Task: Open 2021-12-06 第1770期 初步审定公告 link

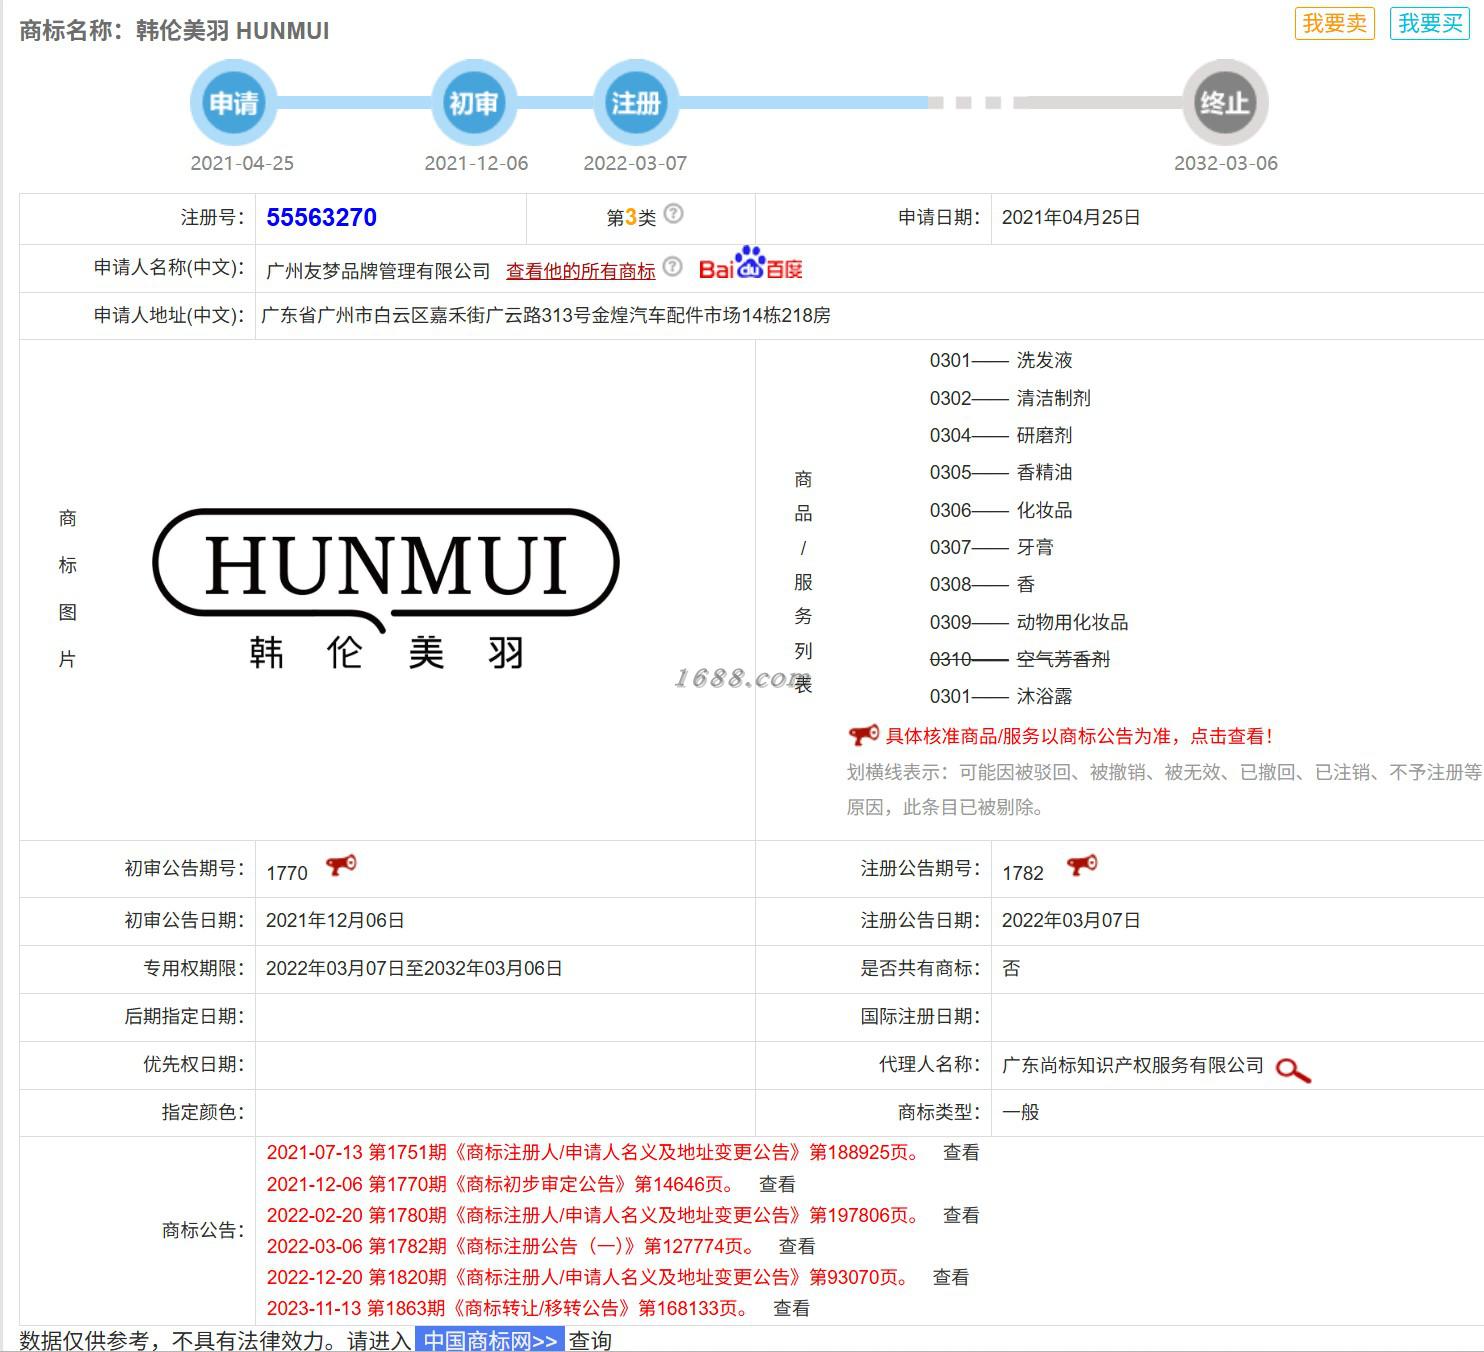Action: 502,1184
